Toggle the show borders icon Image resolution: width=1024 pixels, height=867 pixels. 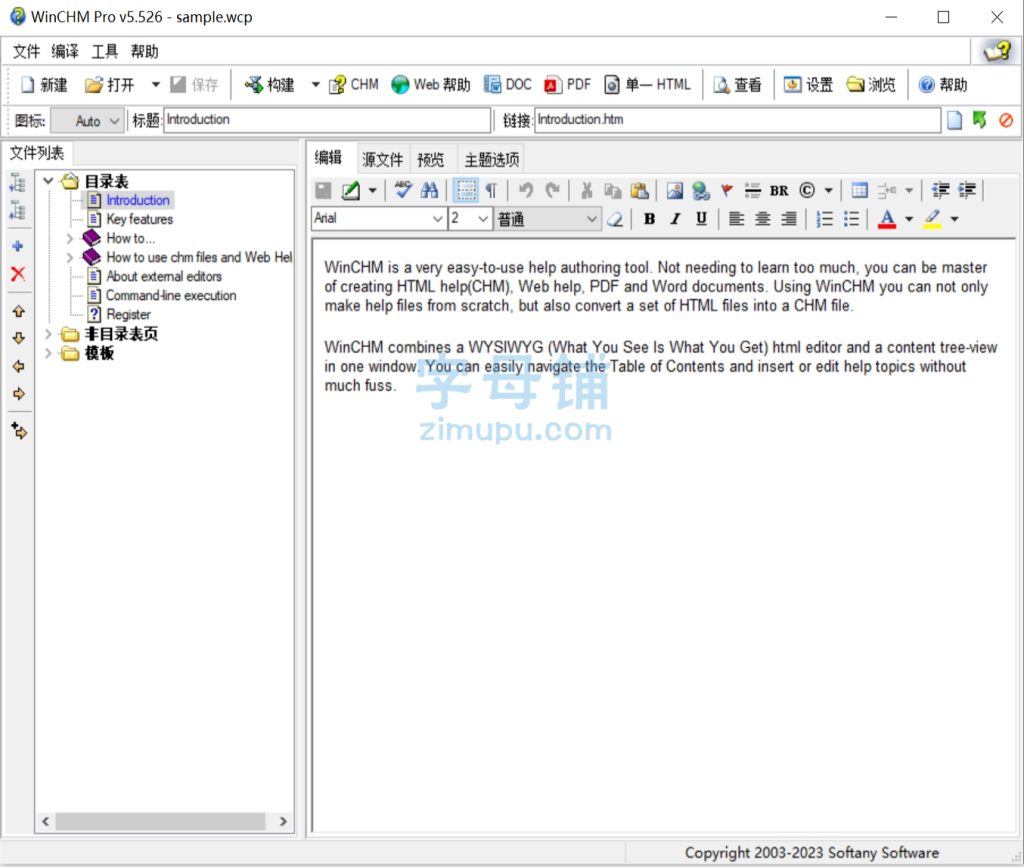[x=466, y=190]
